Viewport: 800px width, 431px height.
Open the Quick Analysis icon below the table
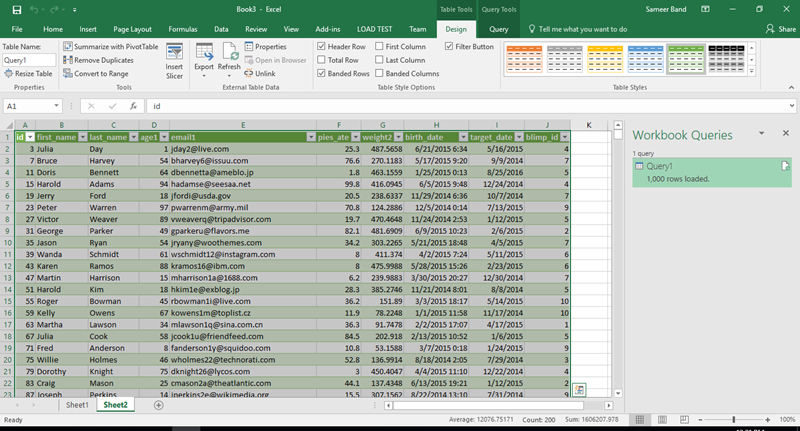tap(580, 389)
